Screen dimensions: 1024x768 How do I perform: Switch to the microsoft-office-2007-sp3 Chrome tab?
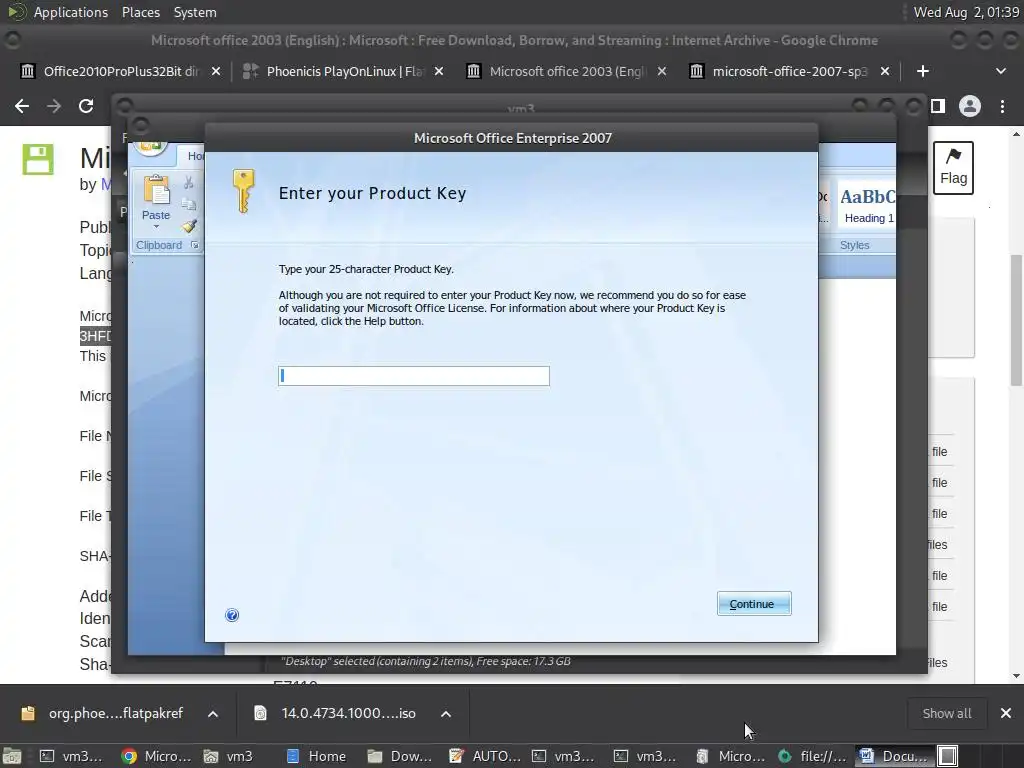pos(789,71)
